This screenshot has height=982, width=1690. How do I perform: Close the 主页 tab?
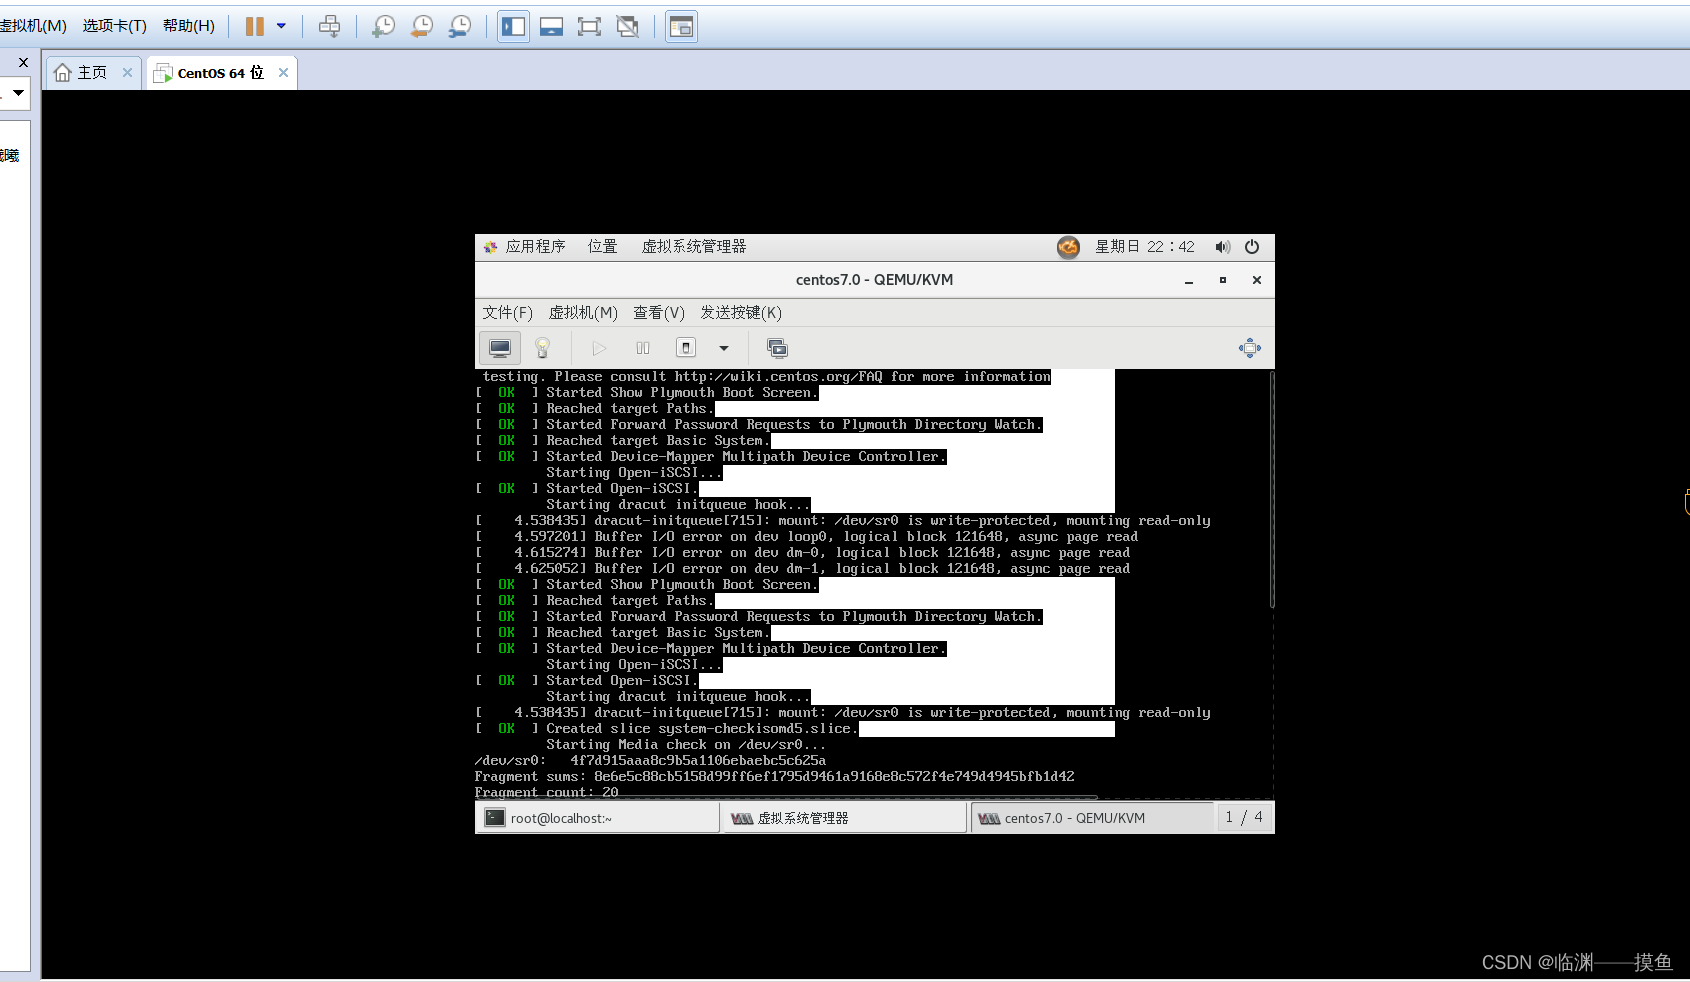[127, 72]
